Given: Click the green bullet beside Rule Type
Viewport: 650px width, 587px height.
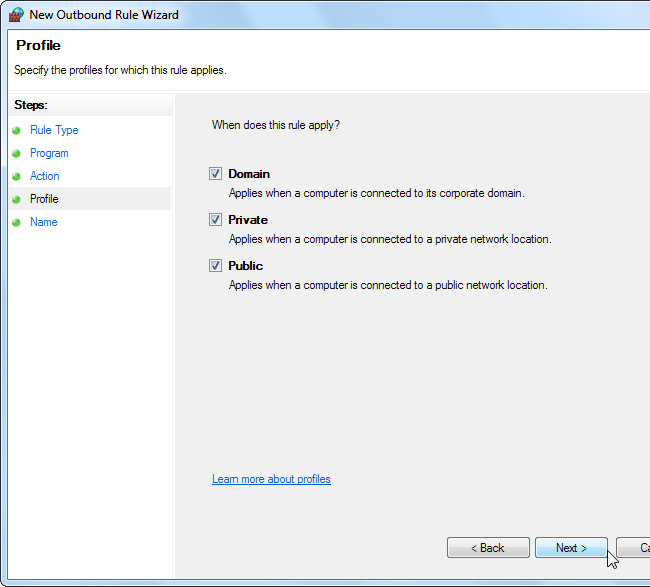Looking at the screenshot, I should coord(16,130).
